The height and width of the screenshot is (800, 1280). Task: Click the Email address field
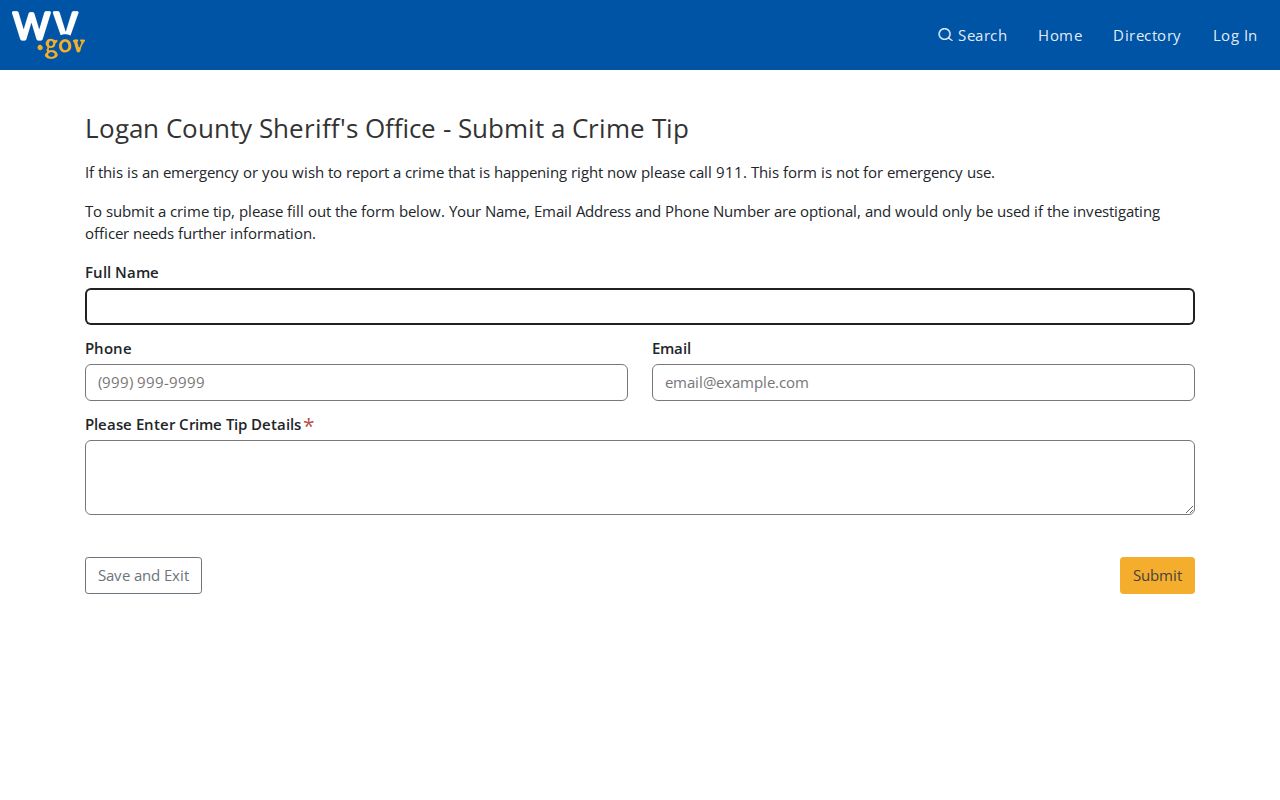(923, 383)
